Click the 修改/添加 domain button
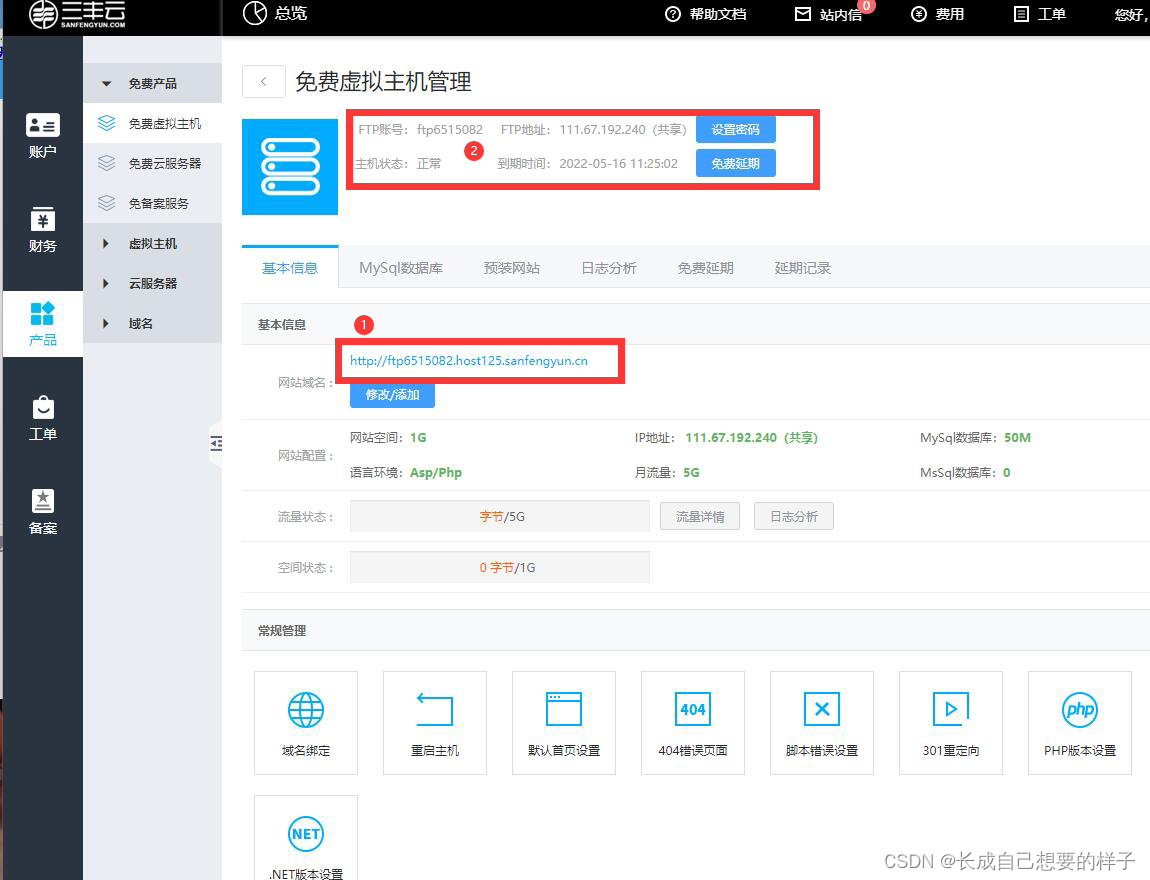 (392, 395)
